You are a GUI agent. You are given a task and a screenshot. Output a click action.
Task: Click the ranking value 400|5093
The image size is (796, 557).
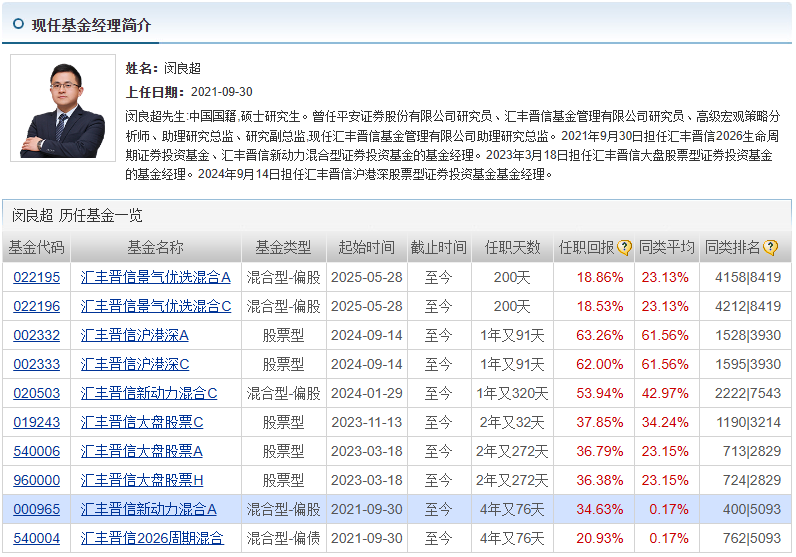tap(752, 509)
